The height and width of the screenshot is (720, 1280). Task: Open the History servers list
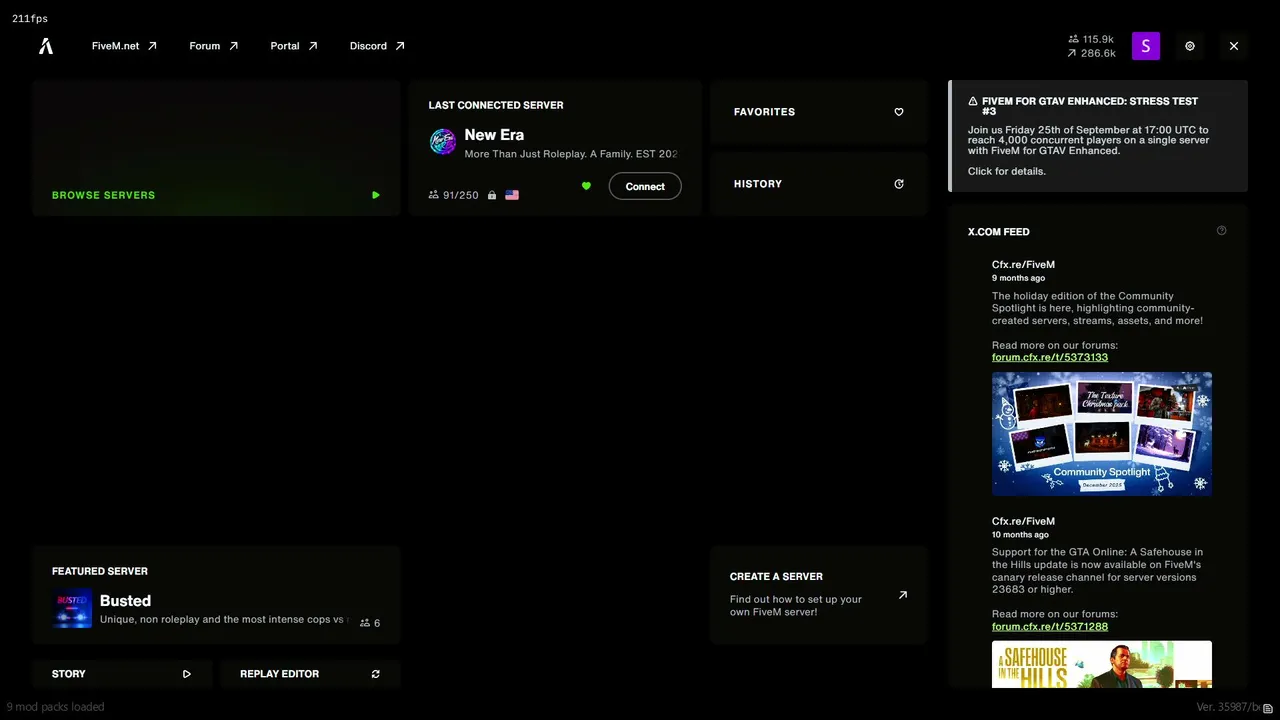coord(819,184)
